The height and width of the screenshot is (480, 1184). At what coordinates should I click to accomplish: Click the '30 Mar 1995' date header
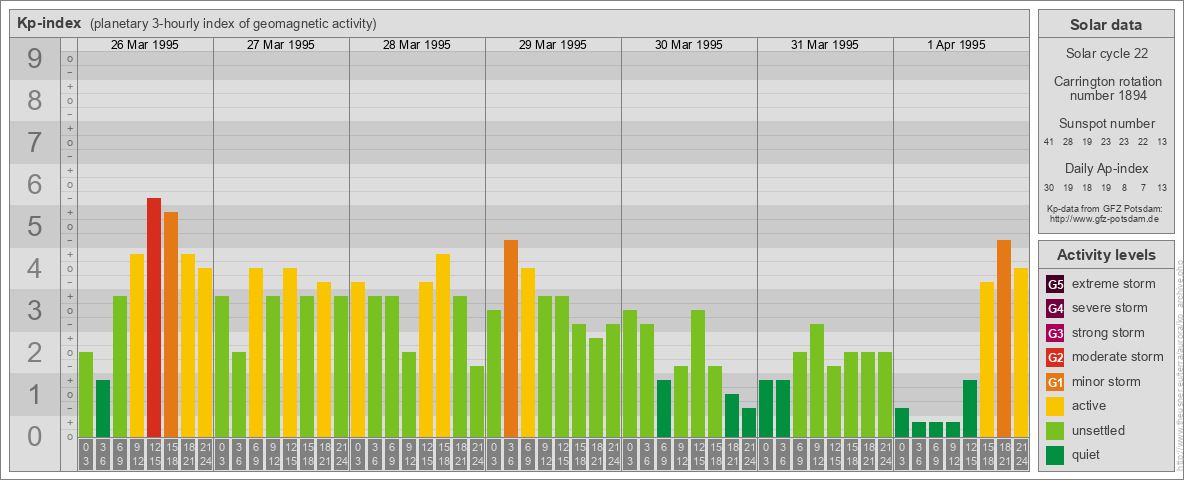(689, 45)
